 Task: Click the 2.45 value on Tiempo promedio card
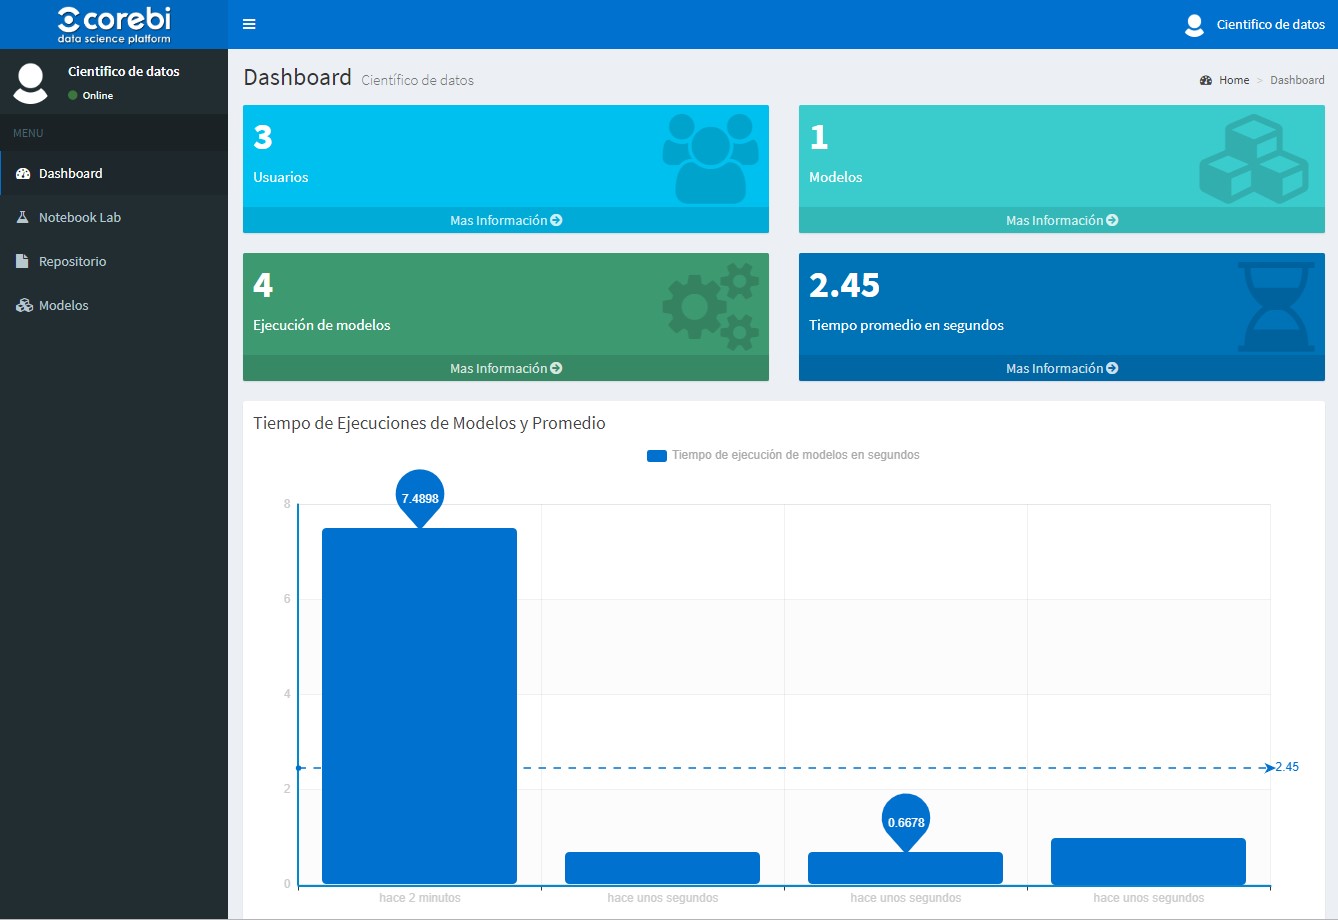844,285
